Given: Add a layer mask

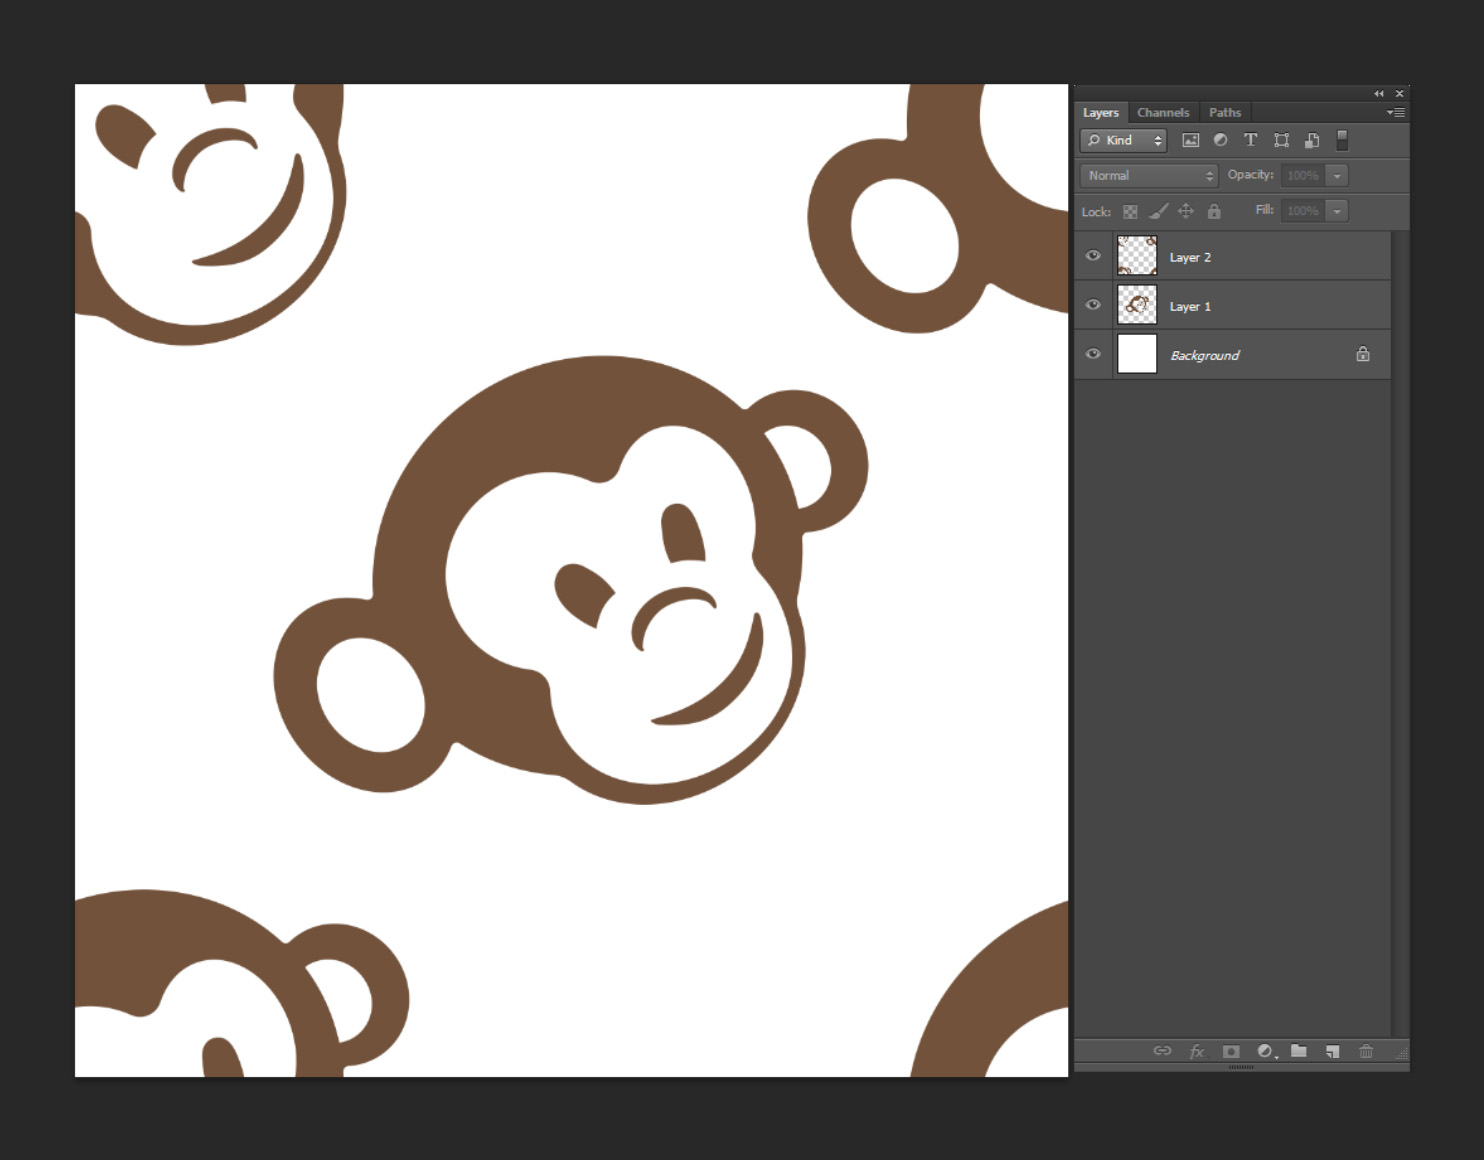Looking at the screenshot, I should pos(1232,1051).
